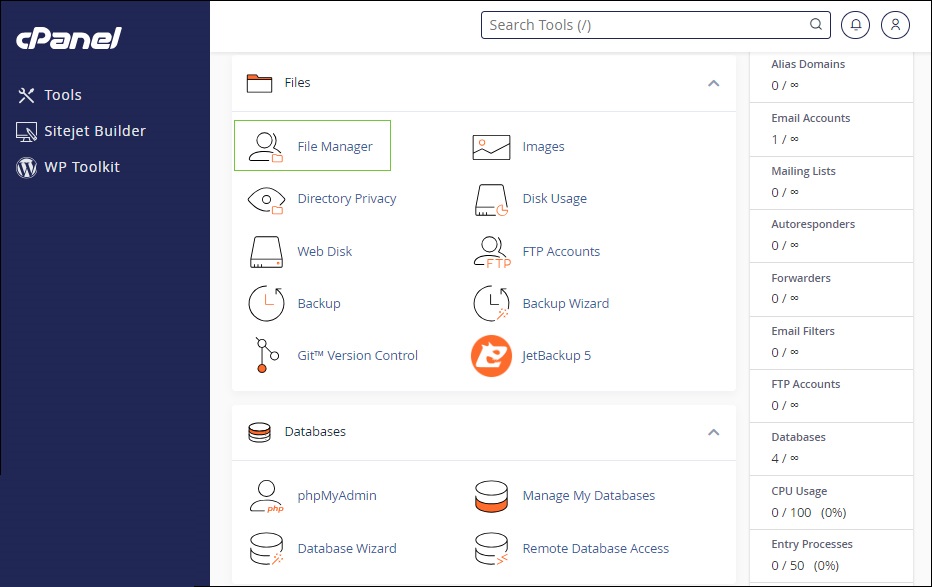Click the notifications bell icon
This screenshot has height=587, width=932.
[x=855, y=25]
